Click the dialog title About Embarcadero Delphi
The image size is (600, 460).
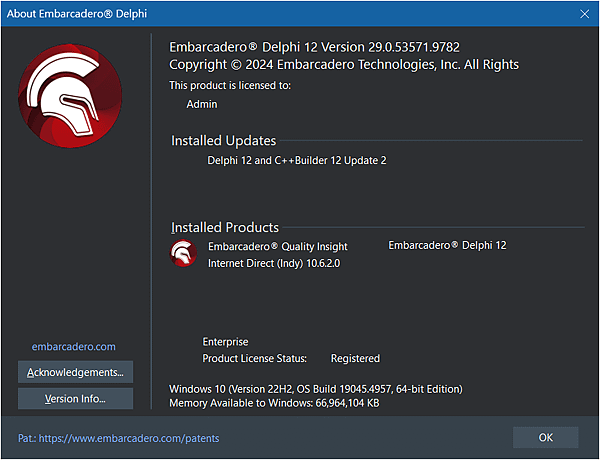tap(77, 14)
